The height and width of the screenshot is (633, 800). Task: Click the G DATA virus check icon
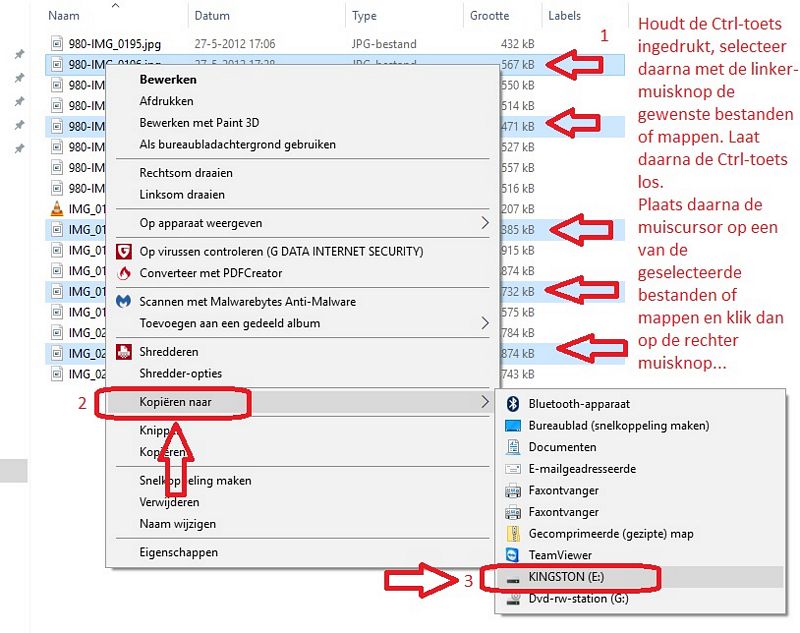[x=123, y=251]
